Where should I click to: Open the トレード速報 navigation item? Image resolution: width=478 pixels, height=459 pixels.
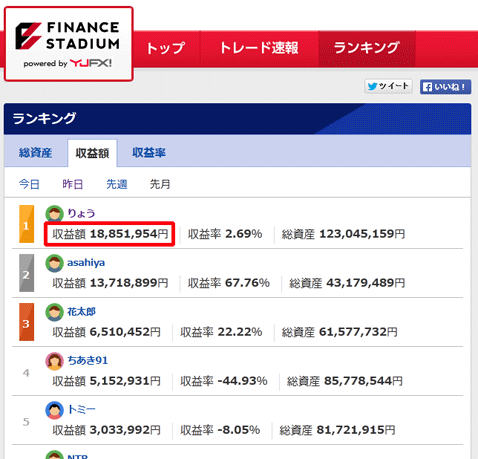click(x=259, y=48)
